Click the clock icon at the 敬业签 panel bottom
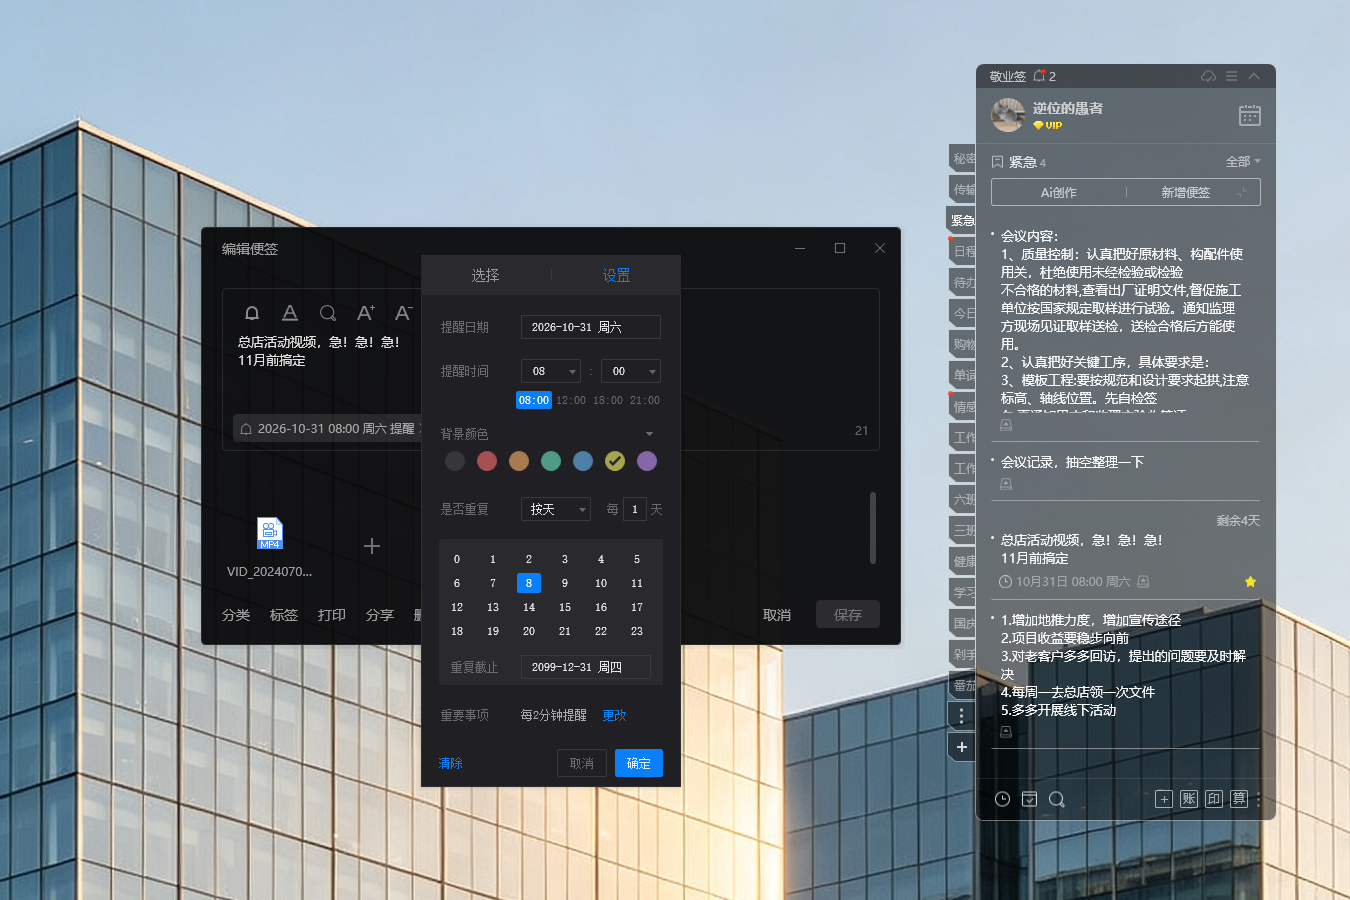Viewport: 1350px width, 900px height. pos(1002,799)
